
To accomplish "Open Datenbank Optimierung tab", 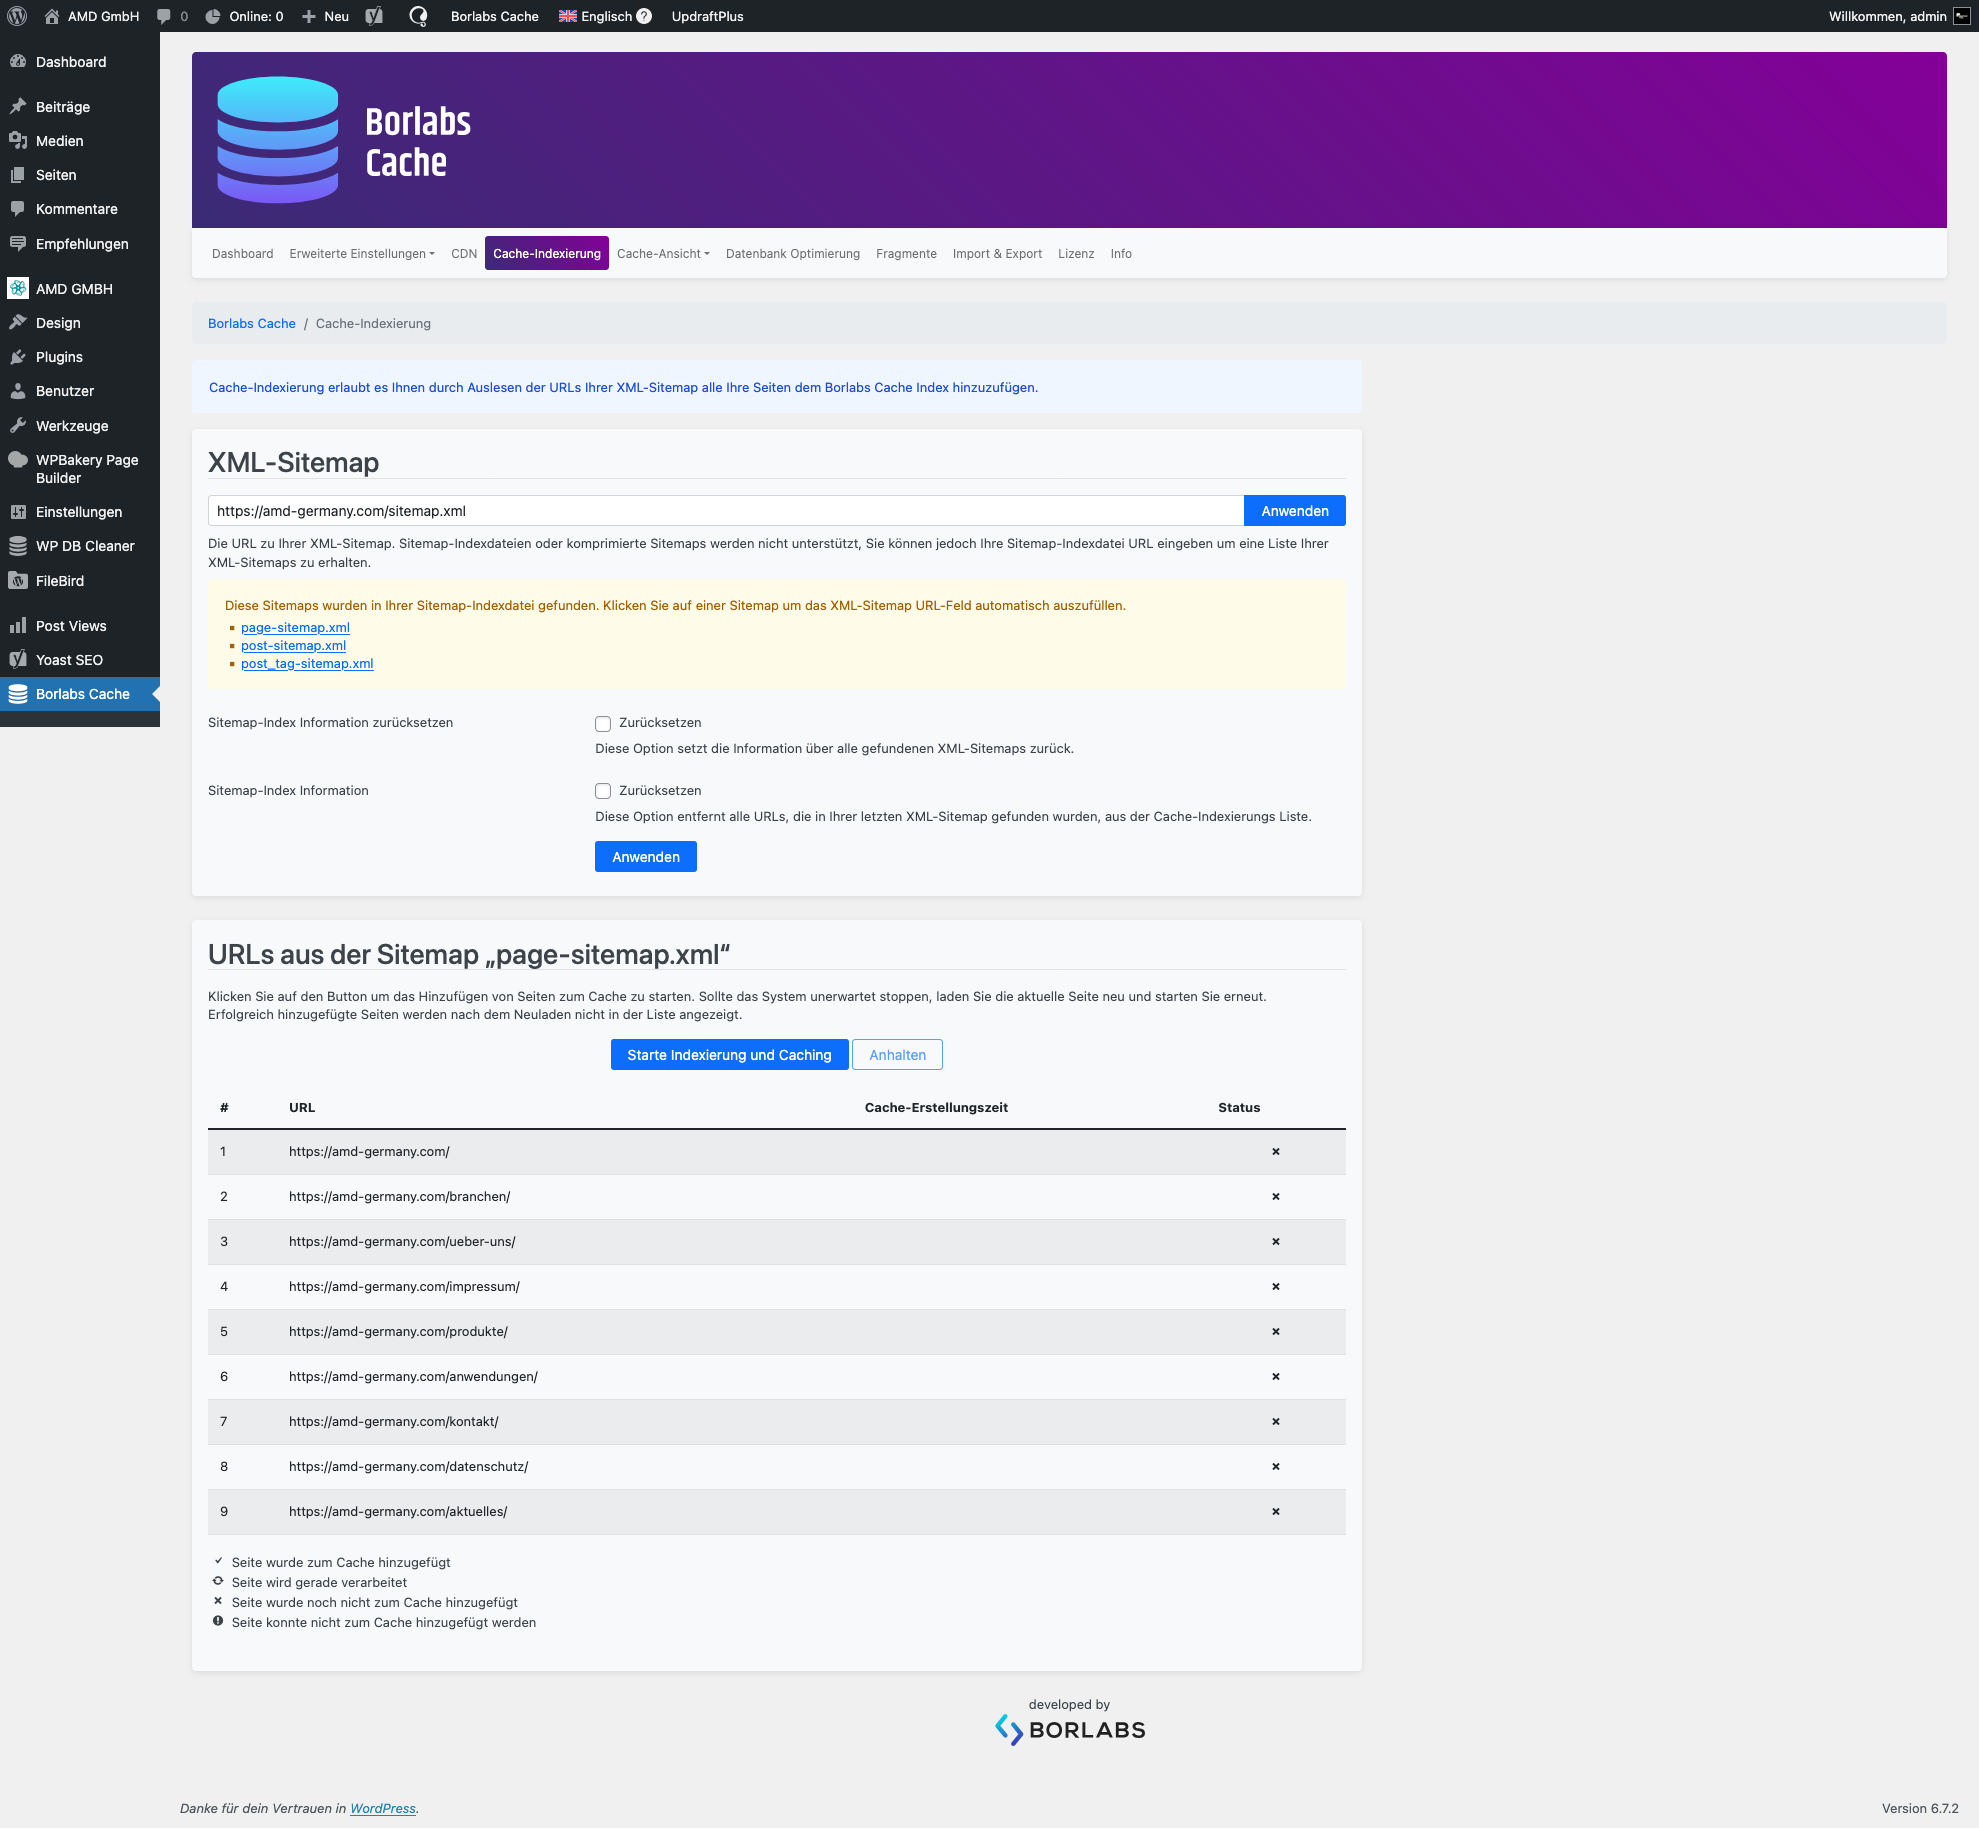I will (x=793, y=254).
